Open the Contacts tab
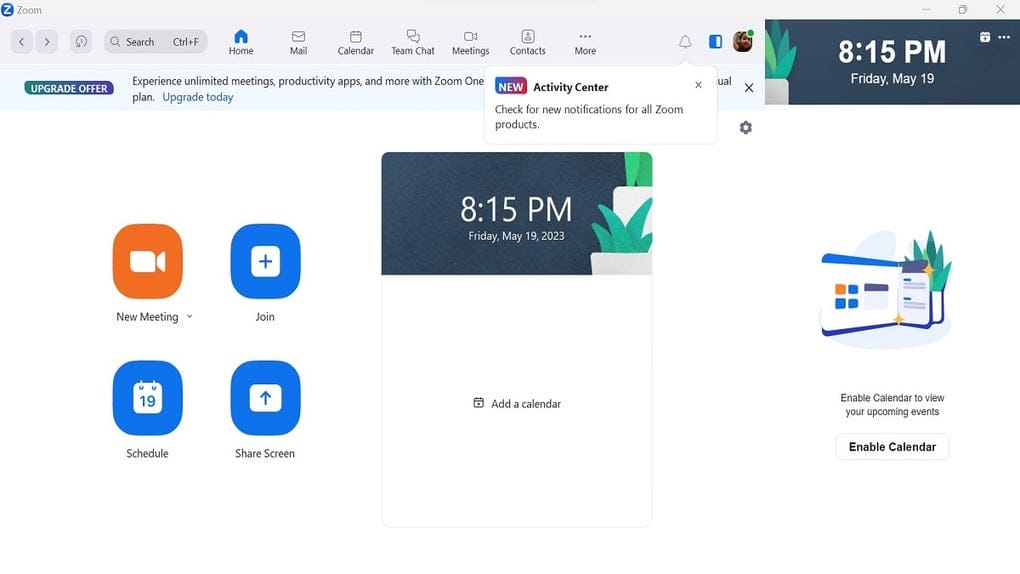The image size is (1020, 574). [528, 42]
